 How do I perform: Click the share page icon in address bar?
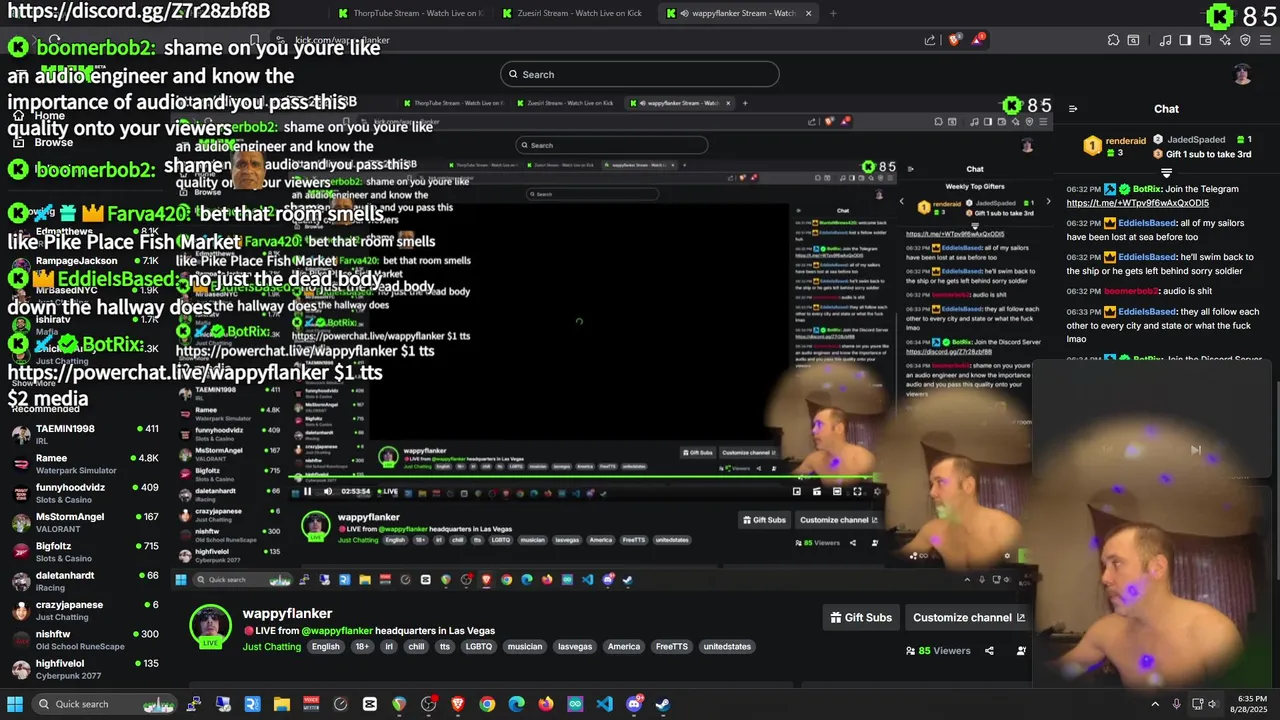coord(930,40)
